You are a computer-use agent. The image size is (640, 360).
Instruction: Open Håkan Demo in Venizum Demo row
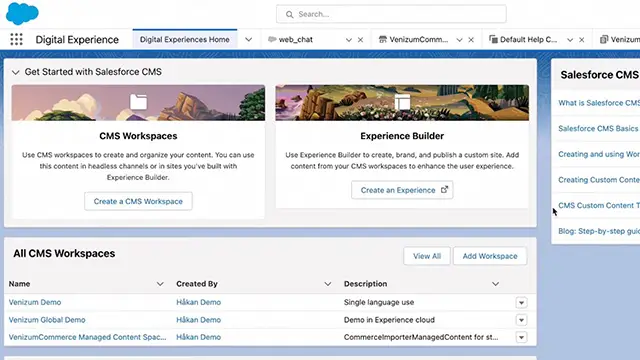click(198, 302)
